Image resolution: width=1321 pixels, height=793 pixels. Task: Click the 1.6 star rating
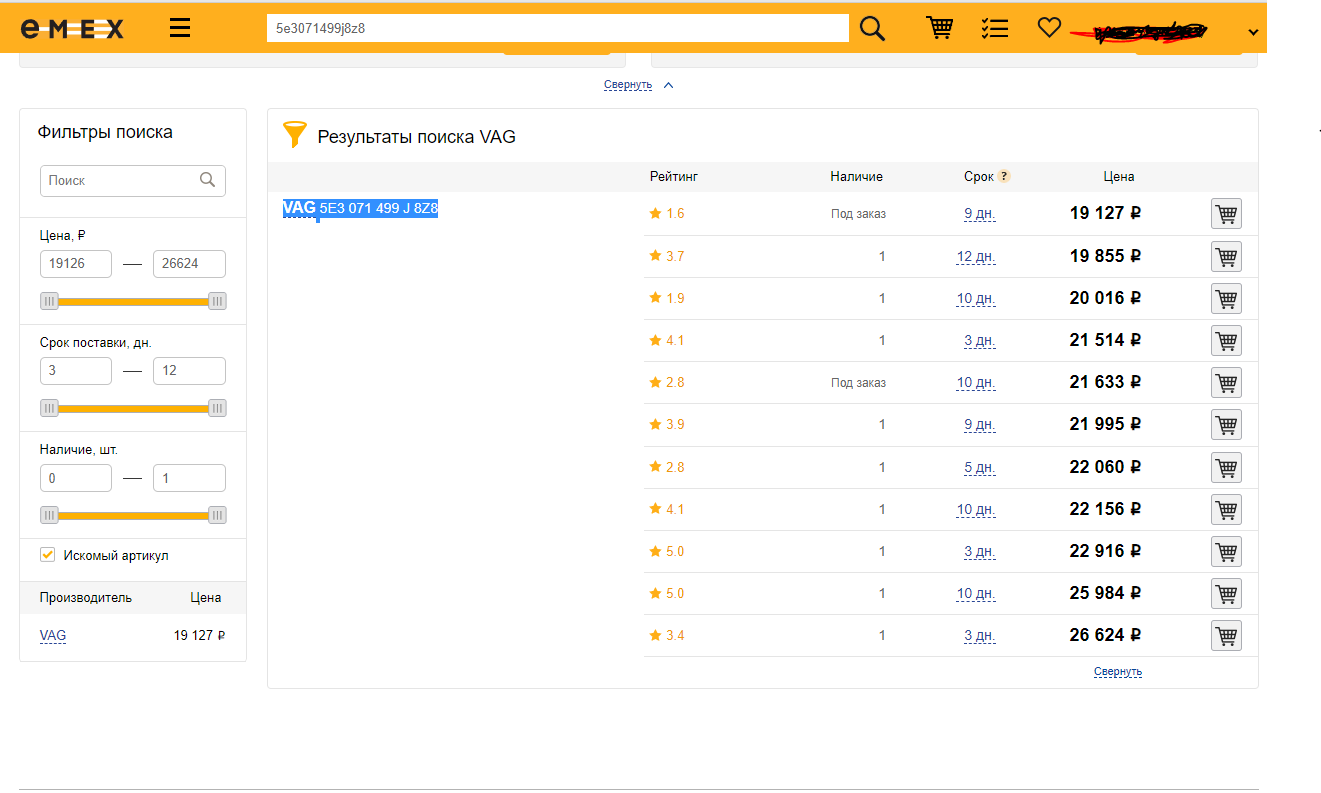[667, 214]
